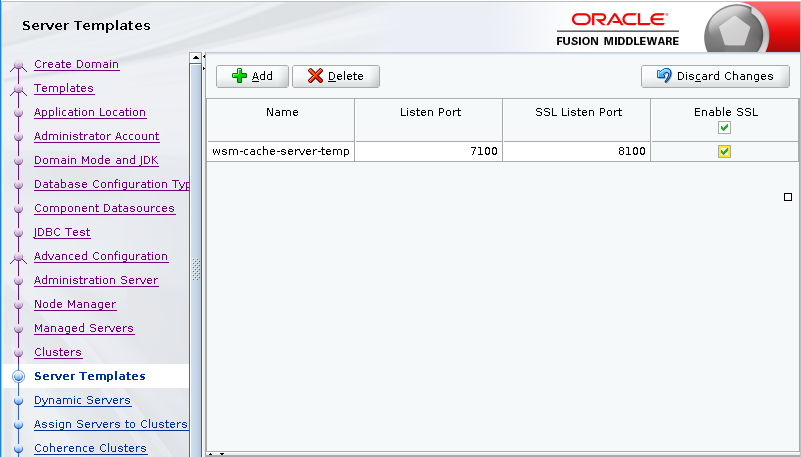This screenshot has width=801, height=457.
Task: Edit the Listen Port value 7100
Action: click(430, 151)
